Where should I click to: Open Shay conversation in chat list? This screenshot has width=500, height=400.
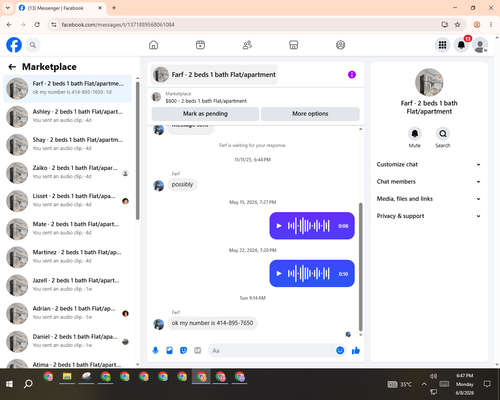pos(68,145)
